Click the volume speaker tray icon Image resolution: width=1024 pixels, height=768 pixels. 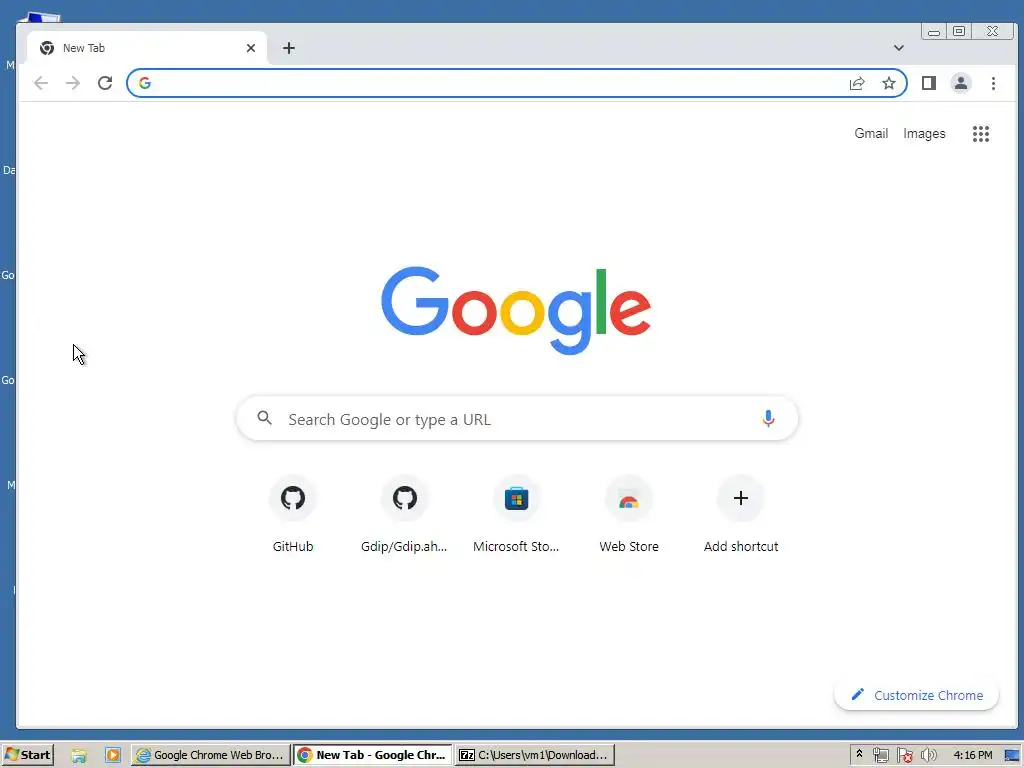[x=929, y=756]
